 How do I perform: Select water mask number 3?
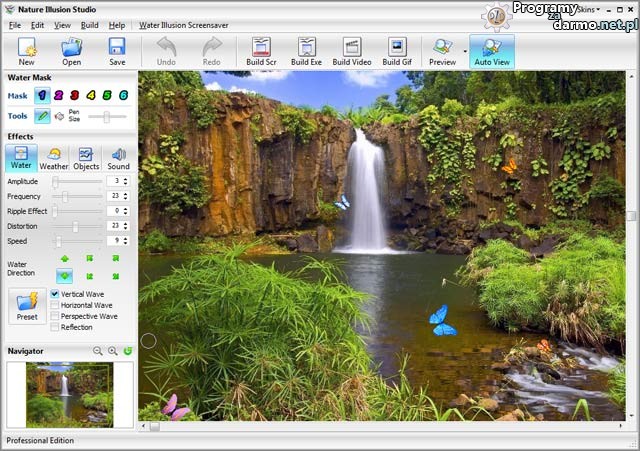click(74, 96)
